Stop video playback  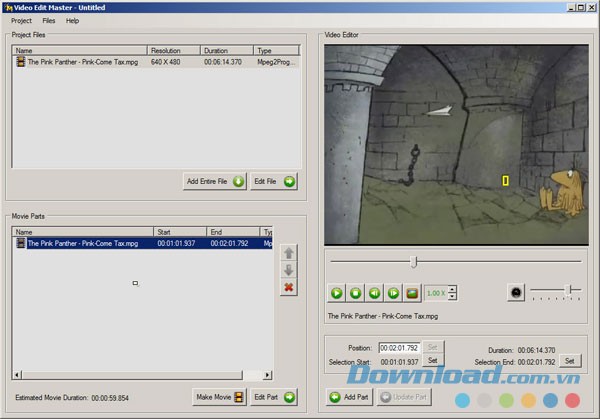point(355,293)
